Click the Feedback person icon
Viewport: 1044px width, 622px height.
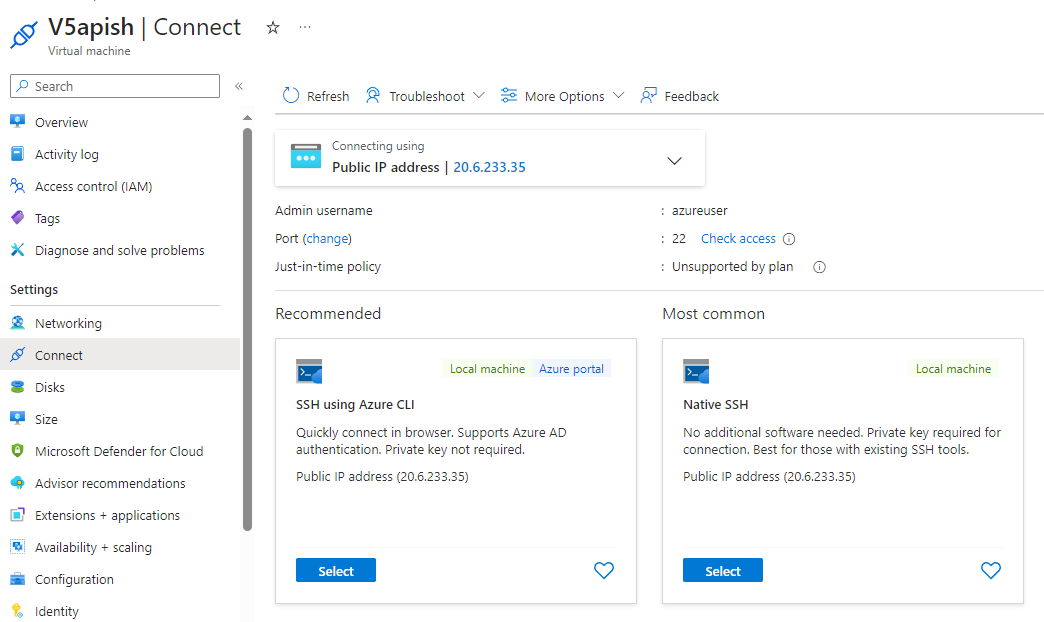point(649,96)
